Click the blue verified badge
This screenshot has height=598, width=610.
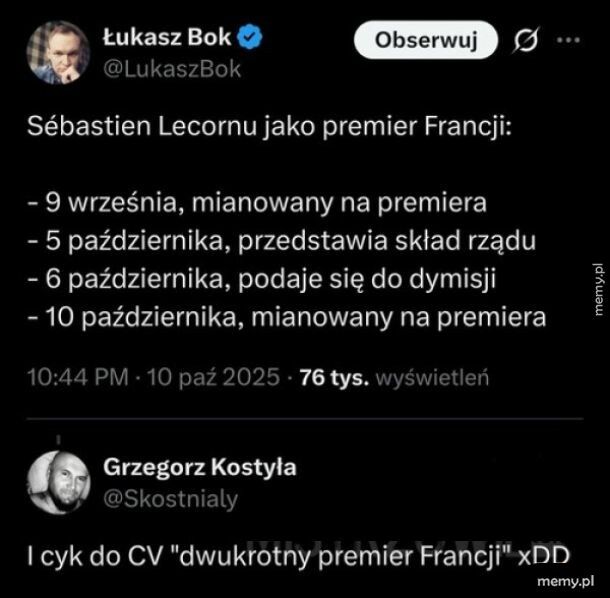click(250, 37)
